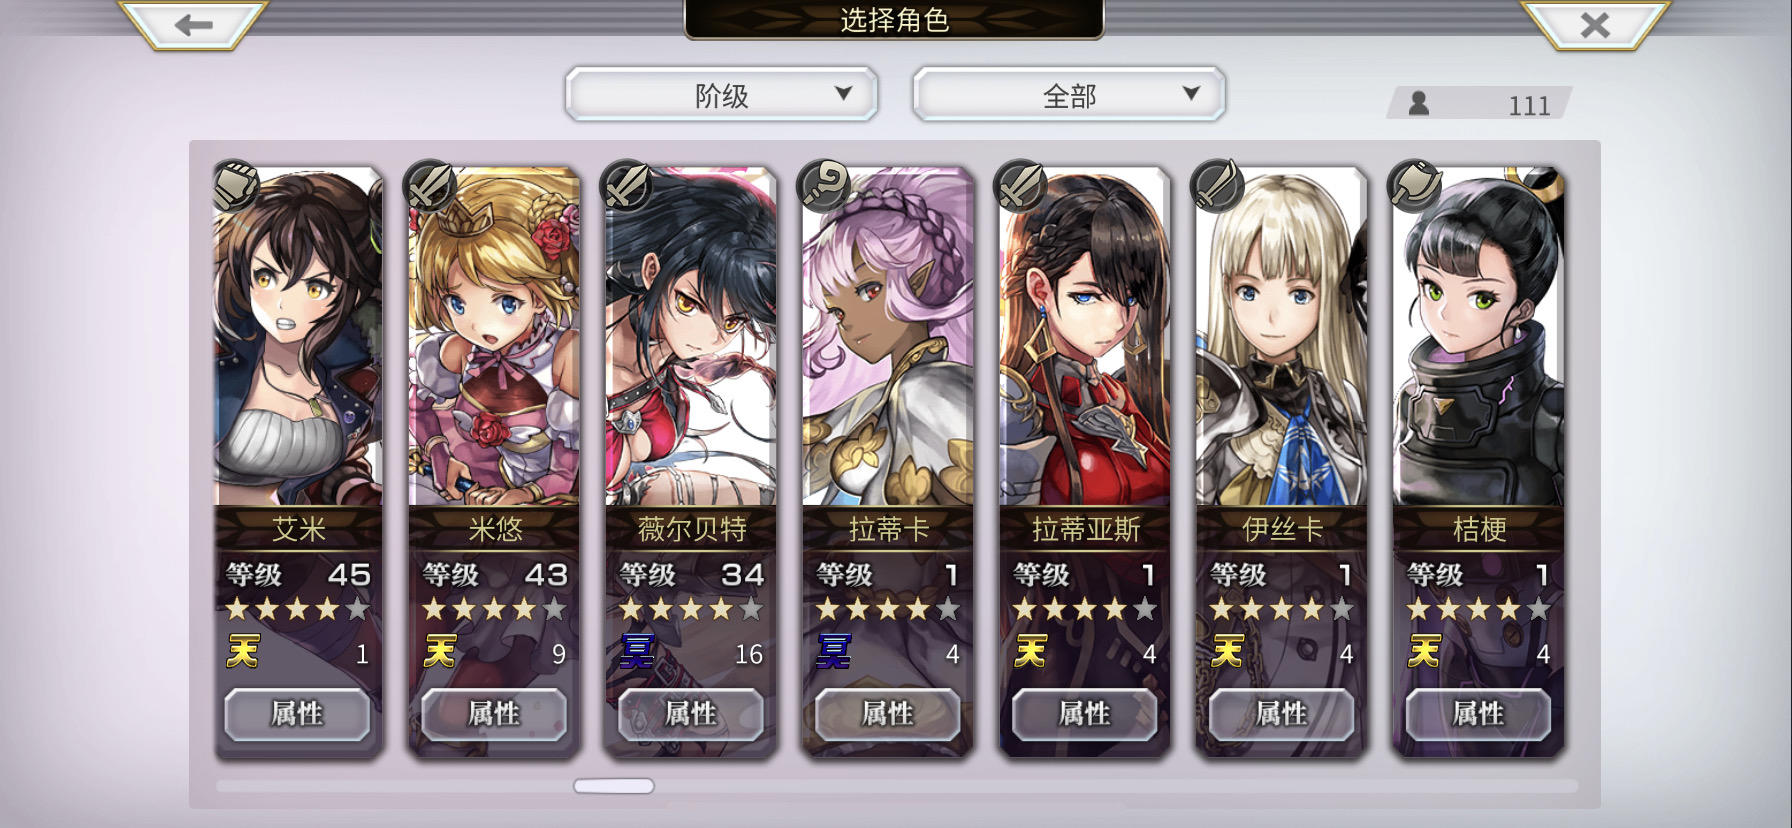Image resolution: width=1792 pixels, height=828 pixels.
Task: Show 属性 of 薇尔贝特
Action: click(691, 714)
